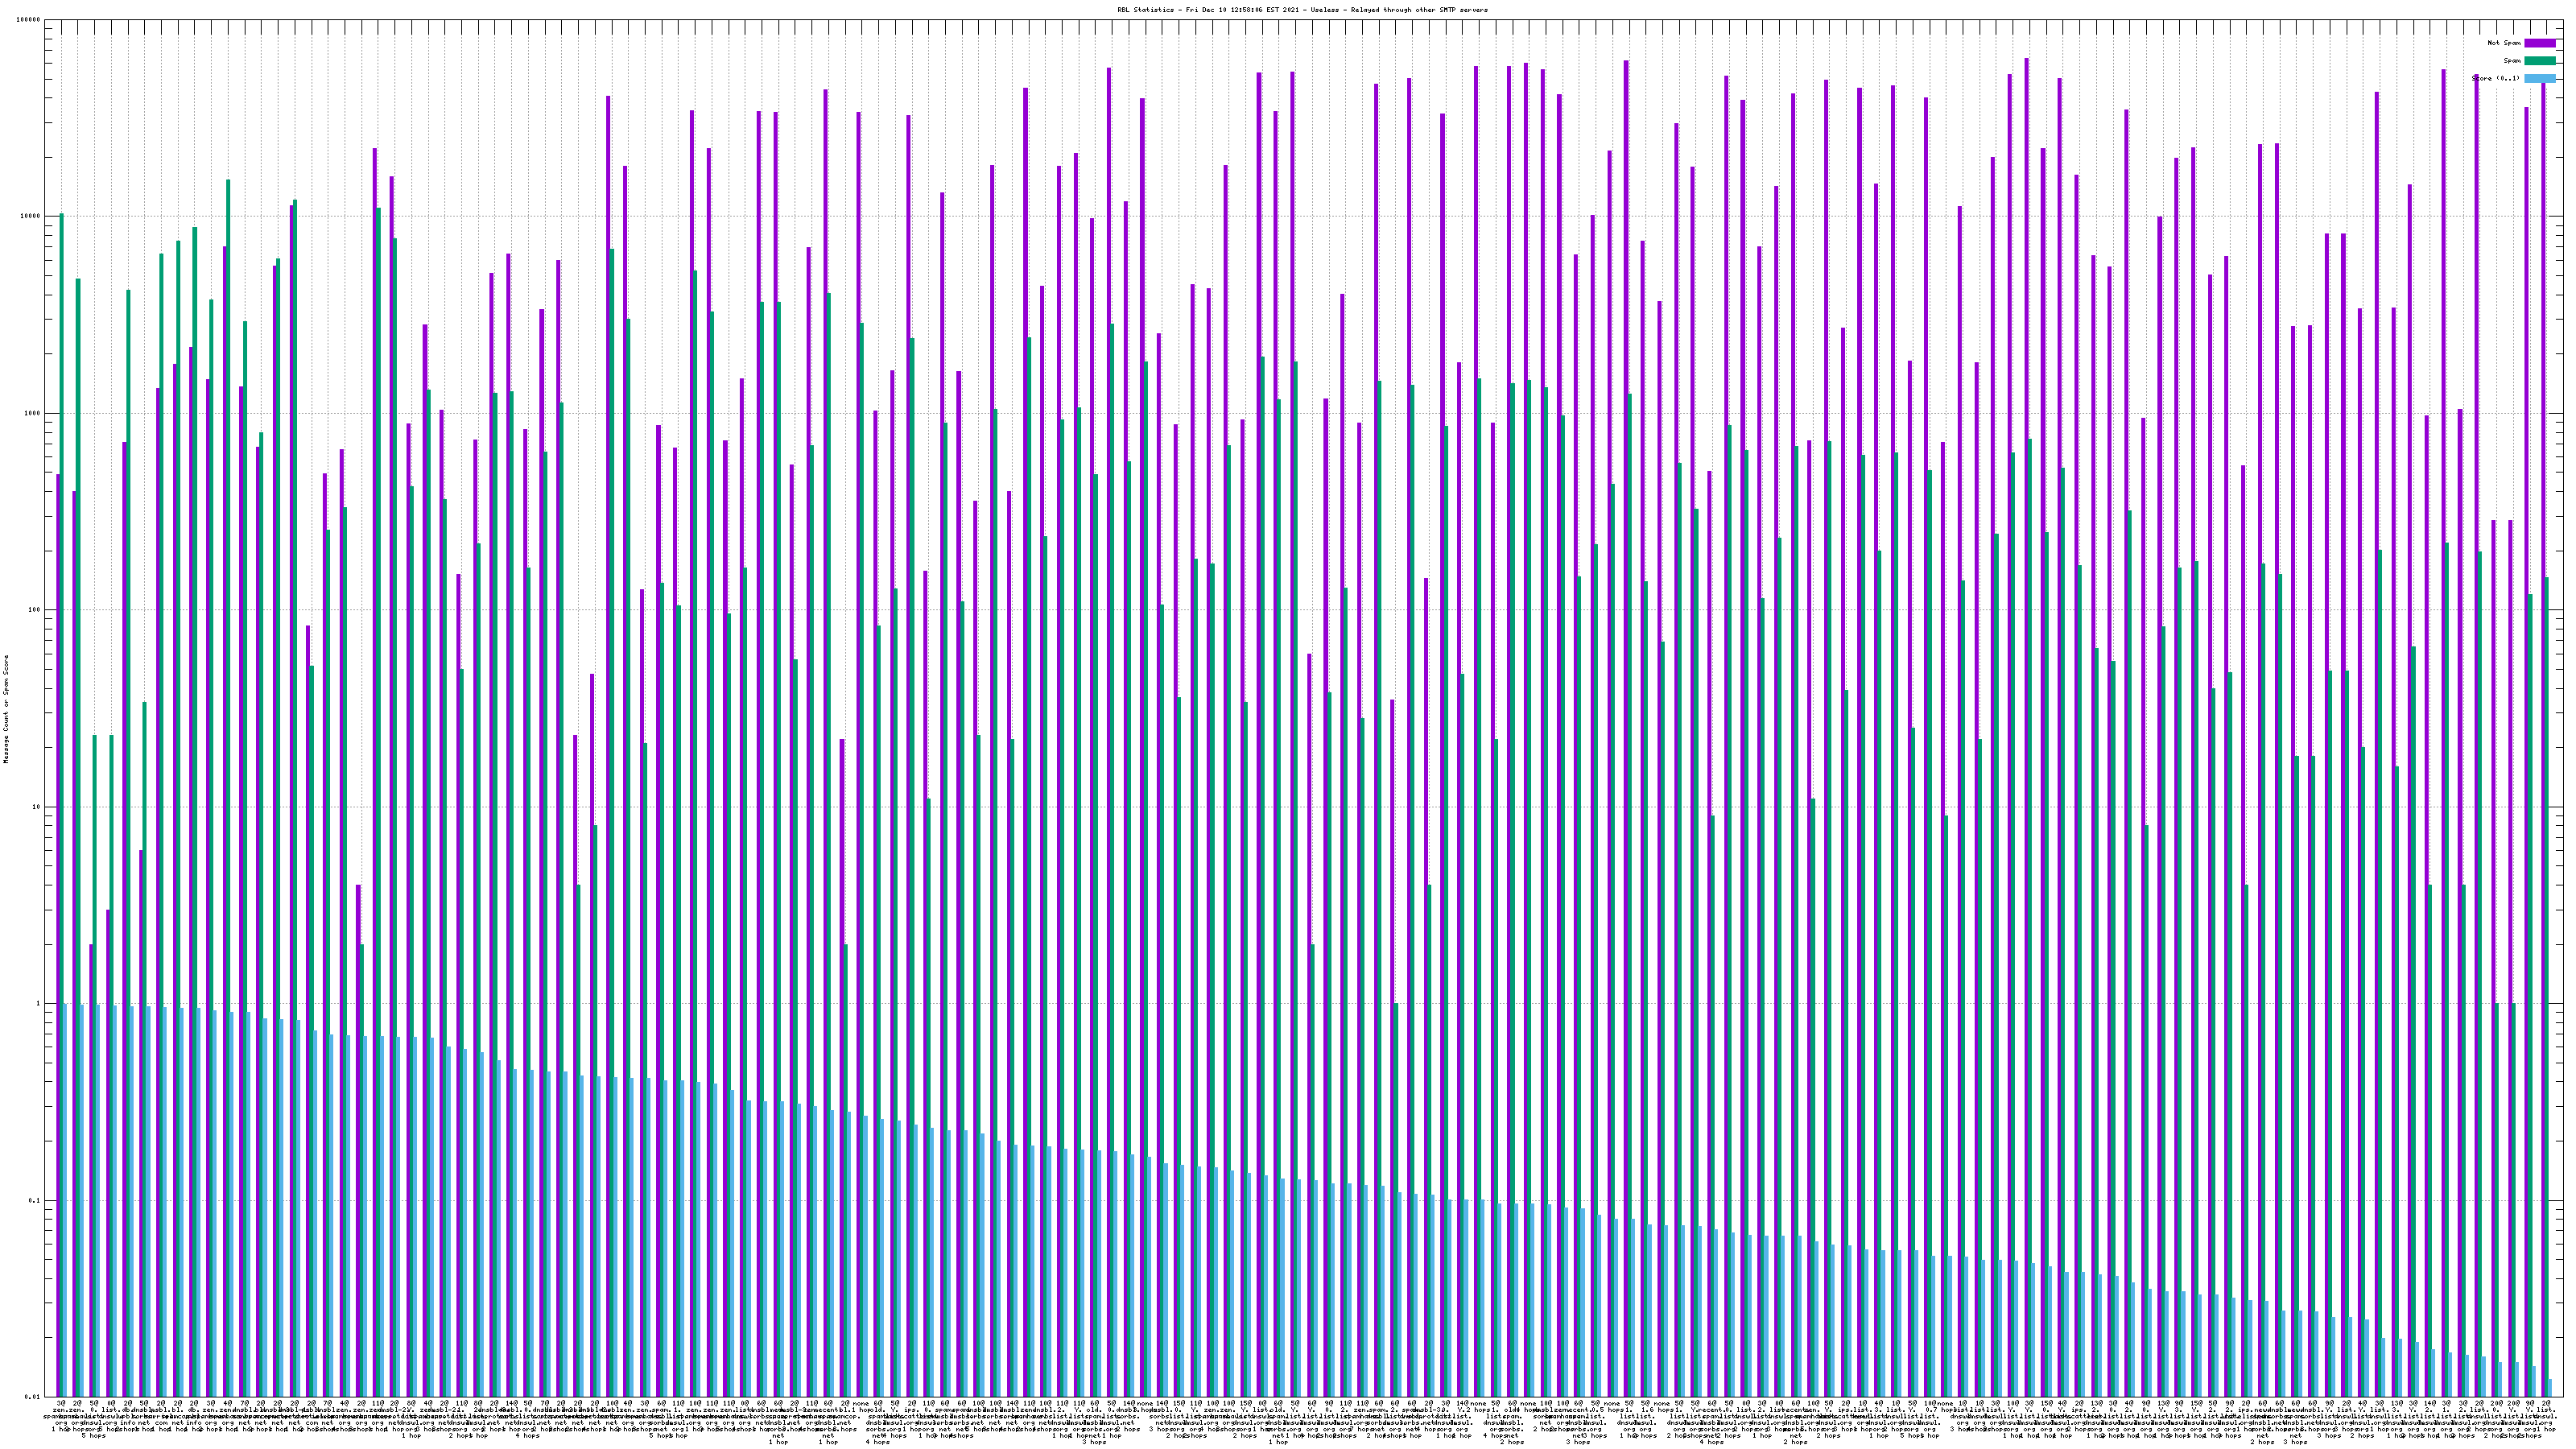Image resolution: width=2576 pixels, height=1449 pixels.
Task: Select the 'Score (0..1)' legend label text
Action: (2495, 78)
